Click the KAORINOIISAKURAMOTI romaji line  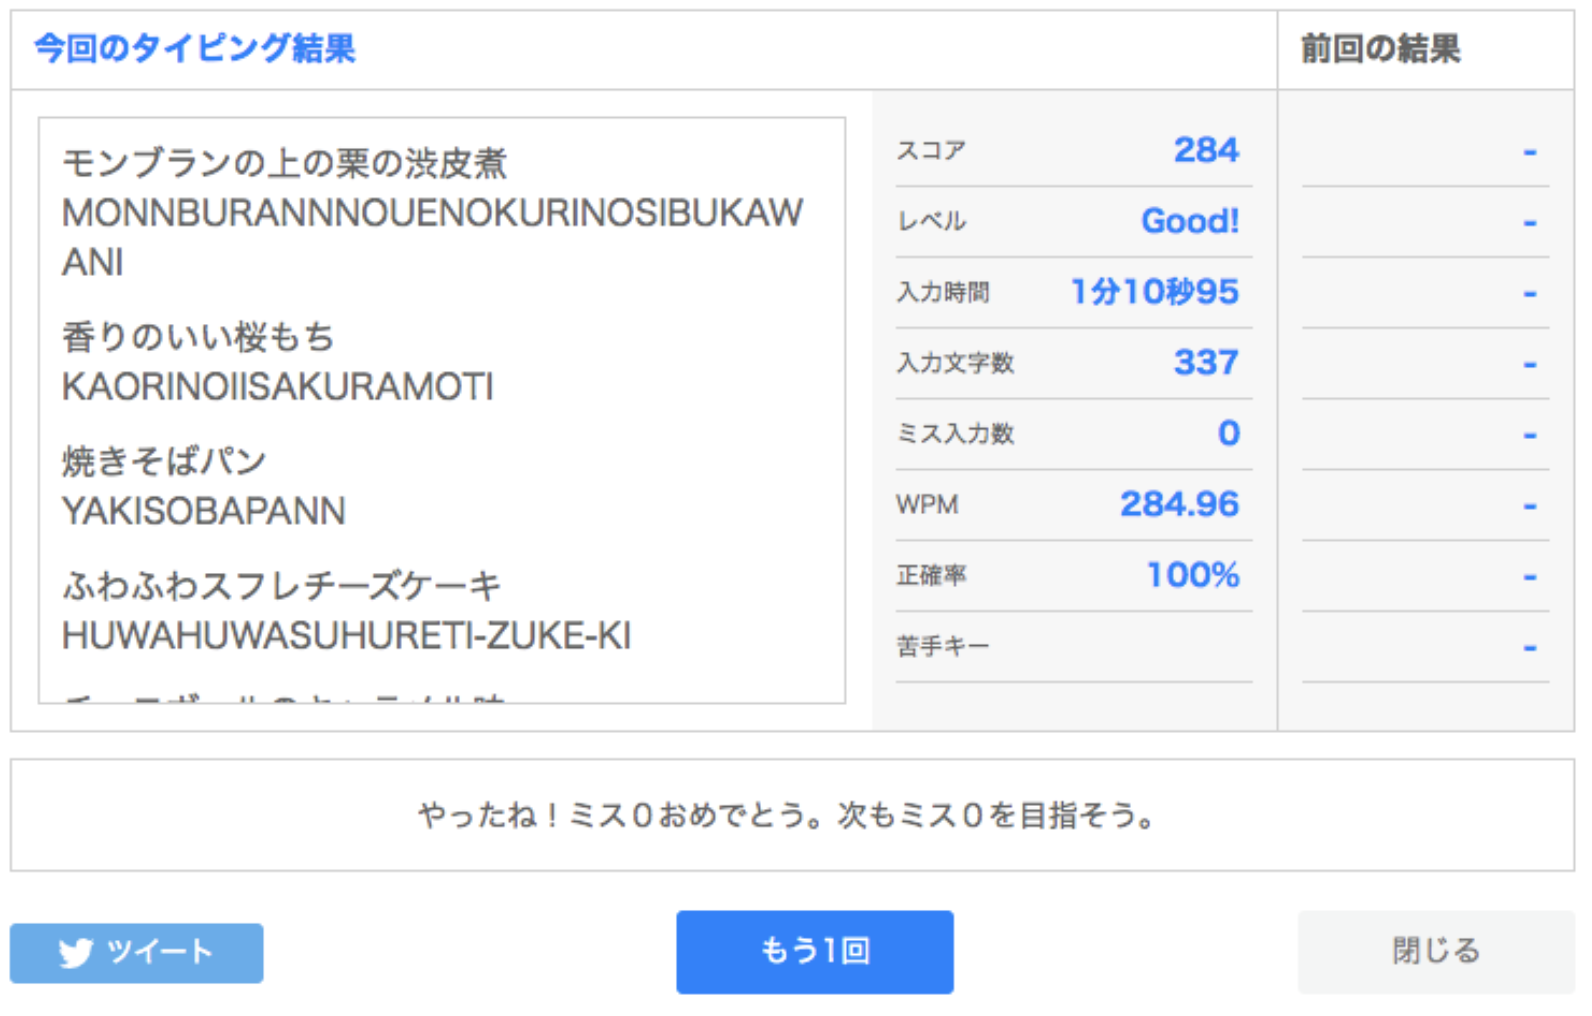tap(278, 387)
